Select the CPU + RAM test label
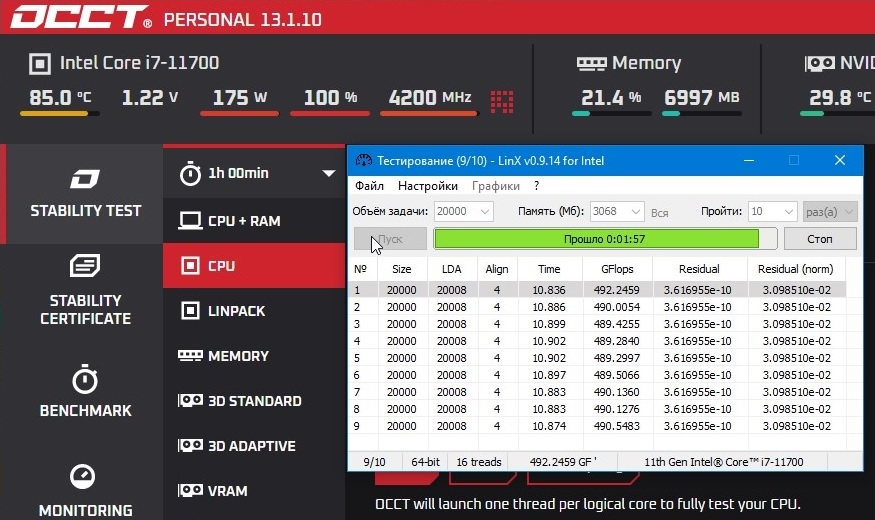Image resolution: width=875 pixels, height=520 pixels. (x=244, y=221)
